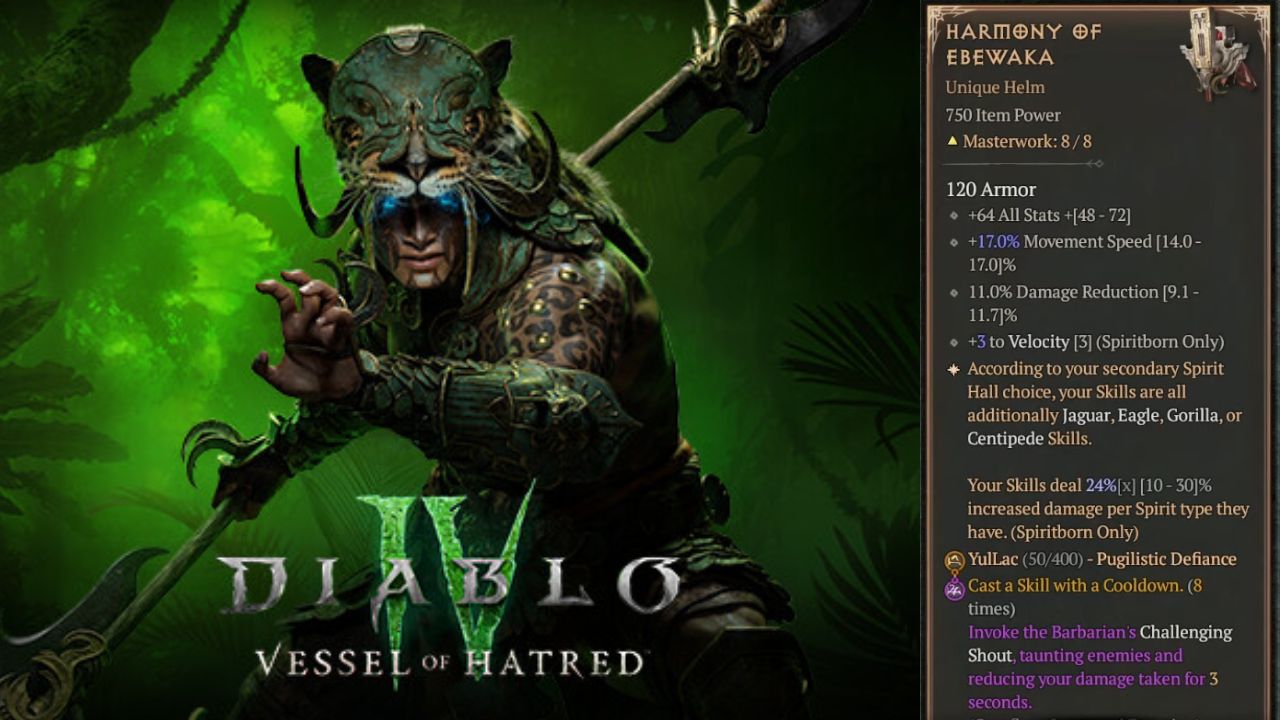Click the YulLac Pugilistic Defiance runeword text
The height and width of the screenshot is (720, 1280).
pos(1102,559)
